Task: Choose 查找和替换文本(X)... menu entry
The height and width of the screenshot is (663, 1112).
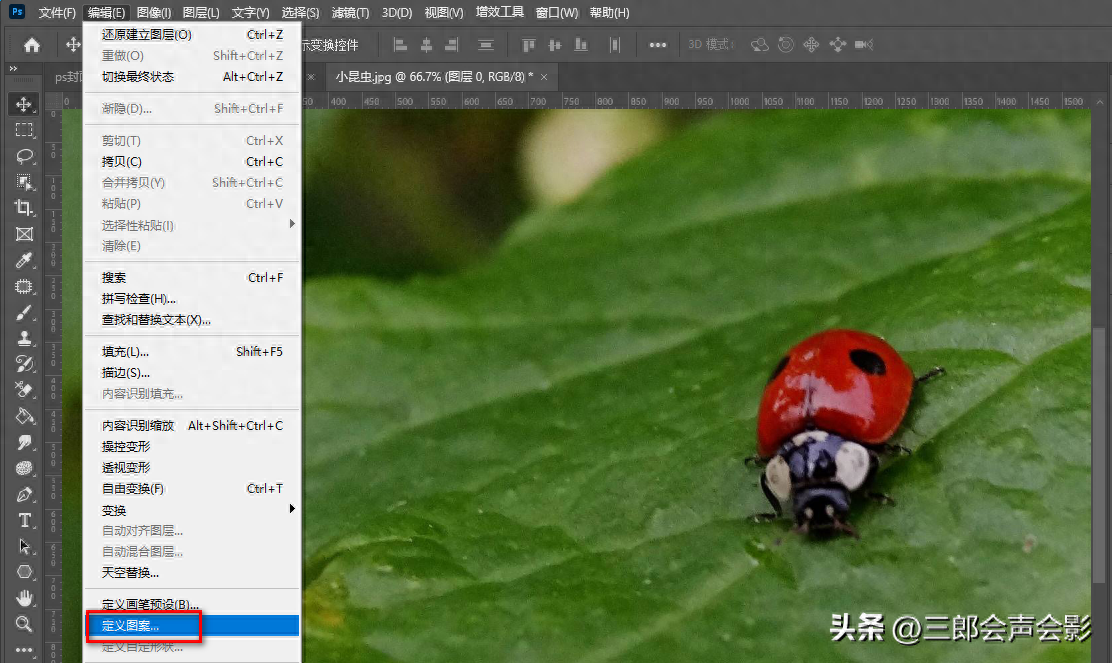Action: pyautogui.click(x=192, y=320)
